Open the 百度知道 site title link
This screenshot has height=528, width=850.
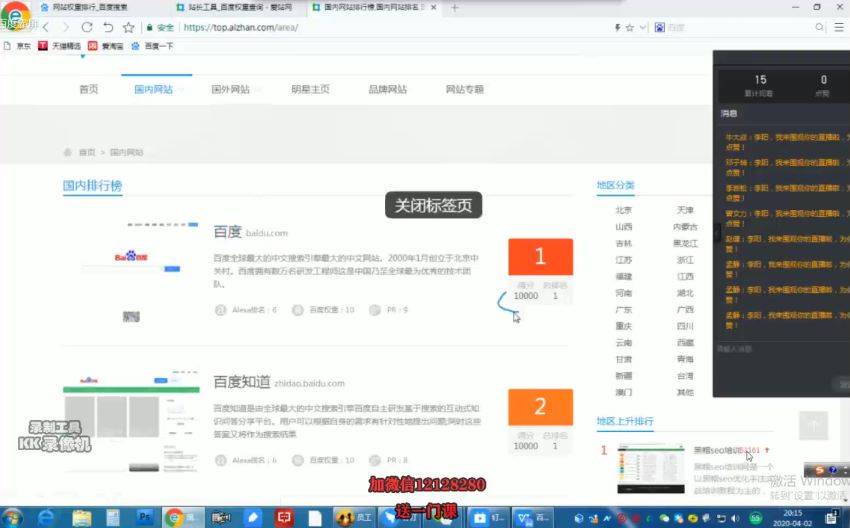coord(242,382)
